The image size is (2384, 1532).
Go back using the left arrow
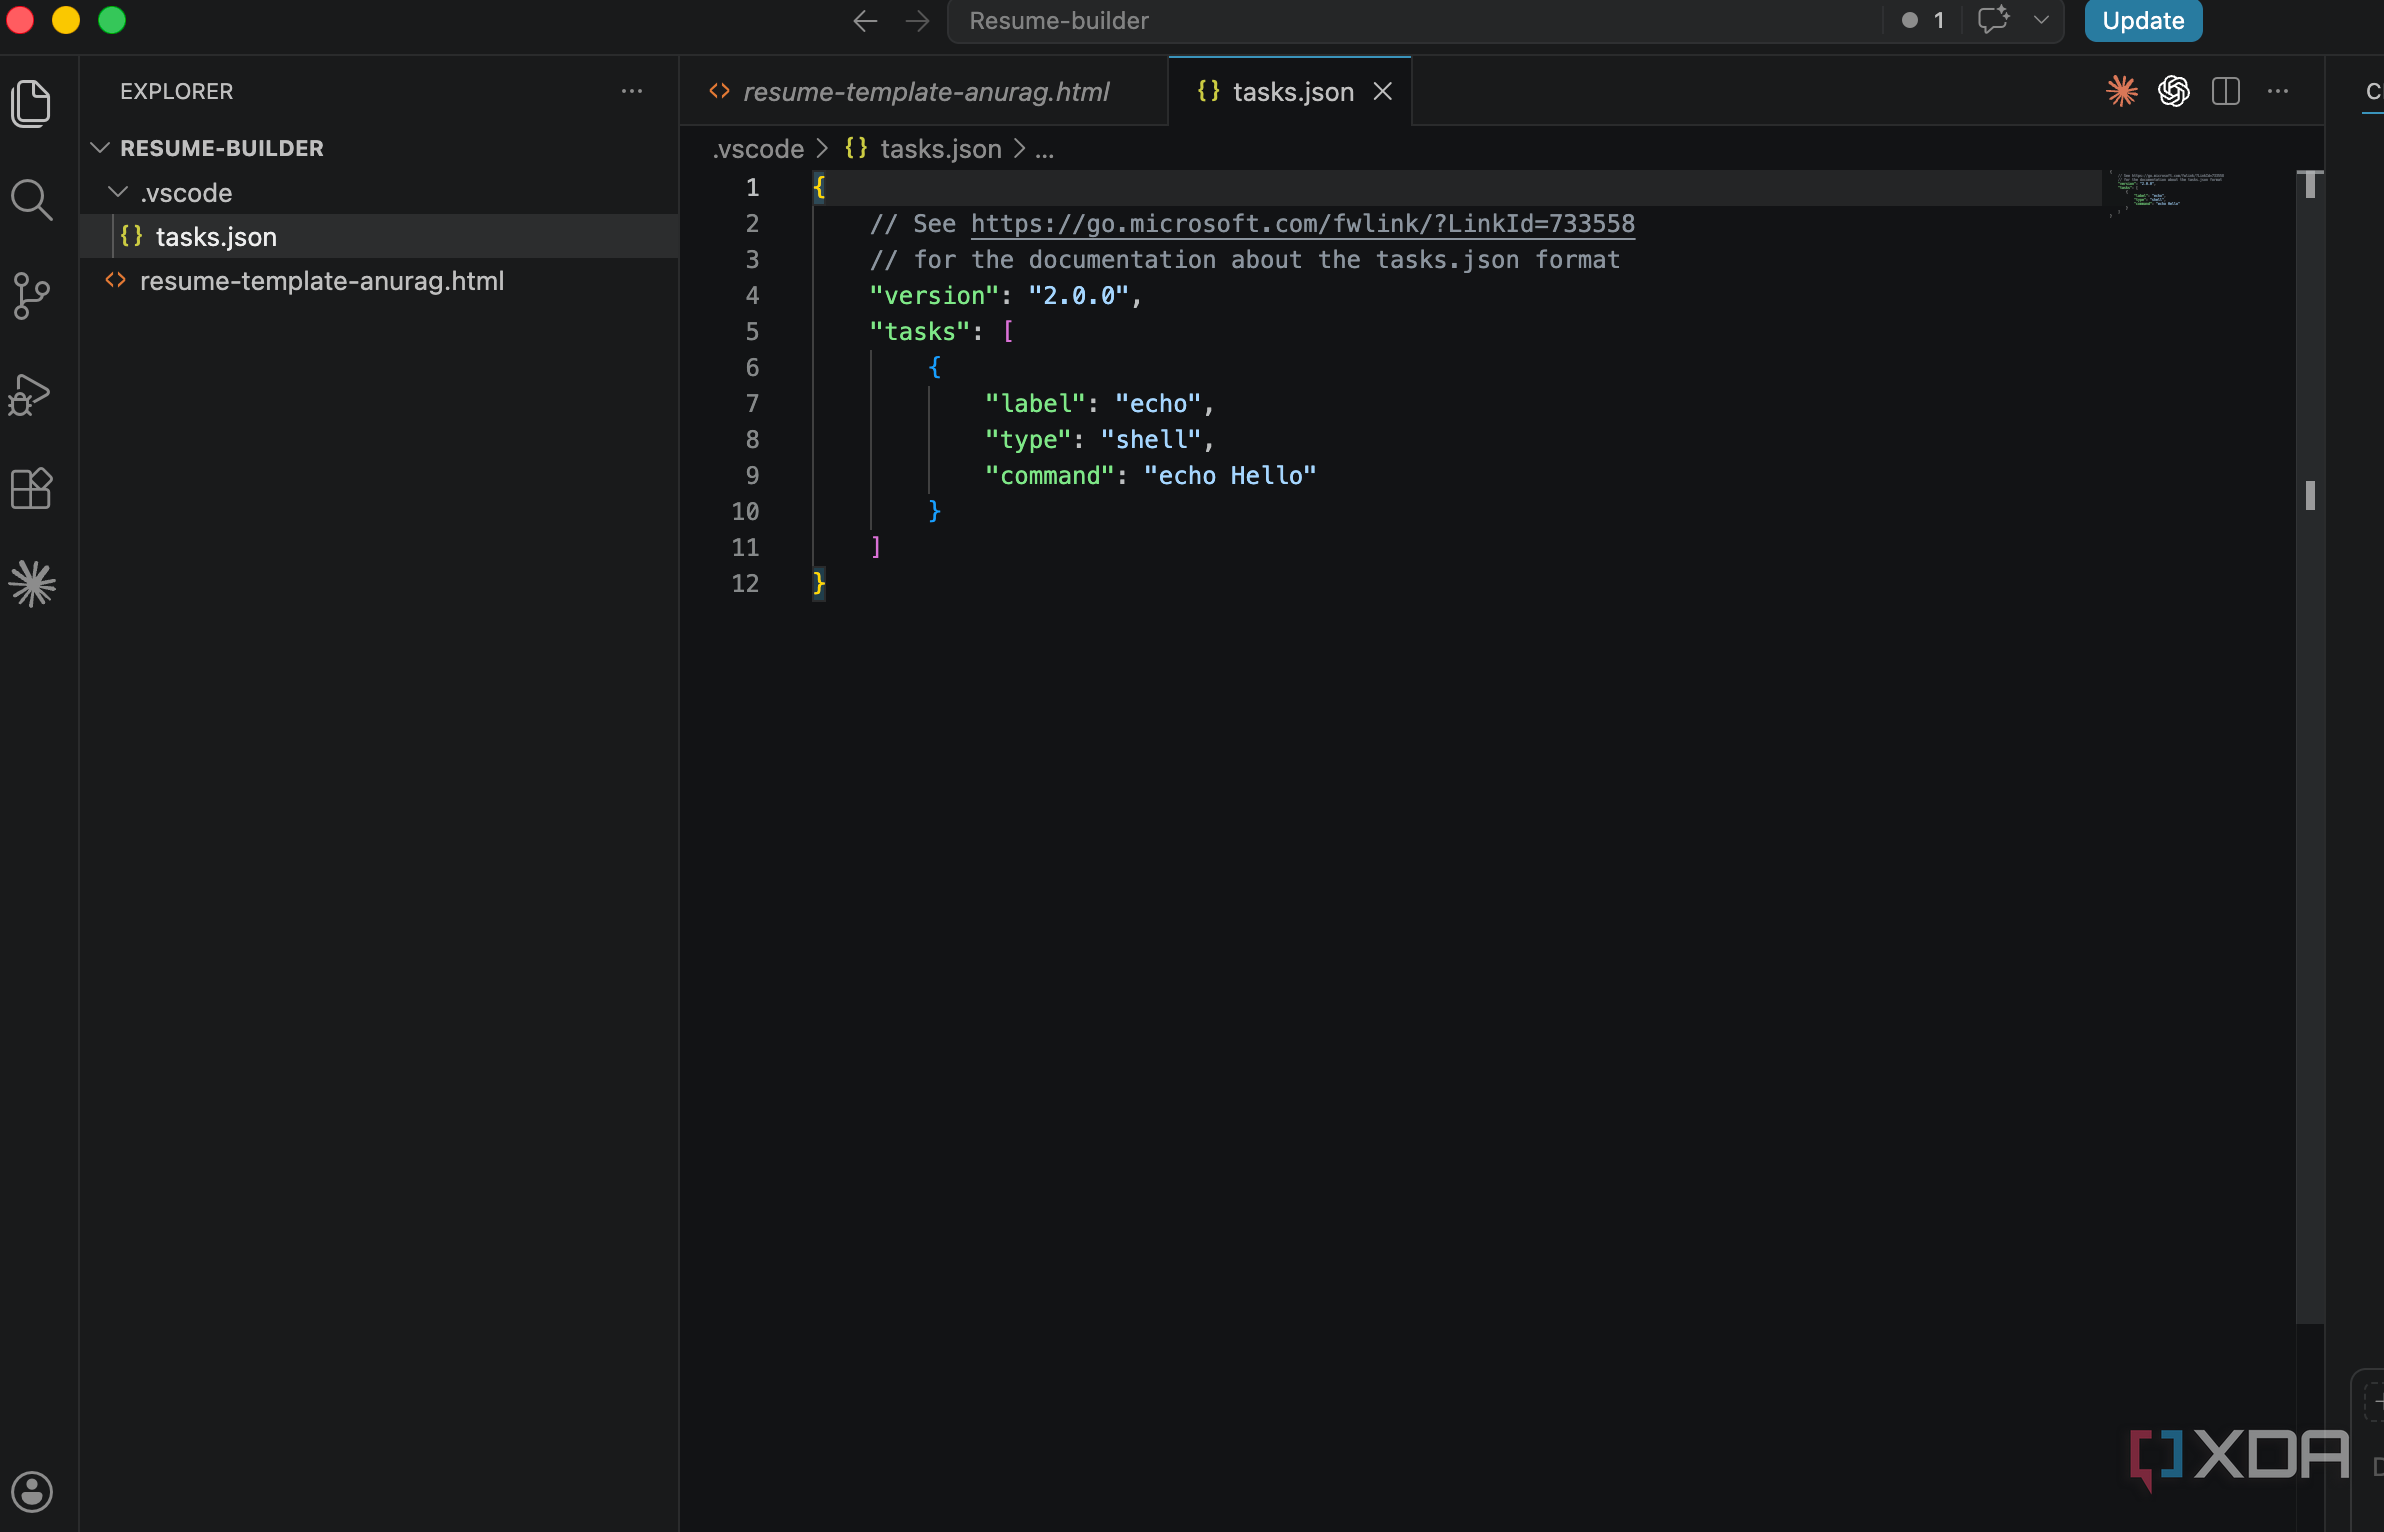865,20
